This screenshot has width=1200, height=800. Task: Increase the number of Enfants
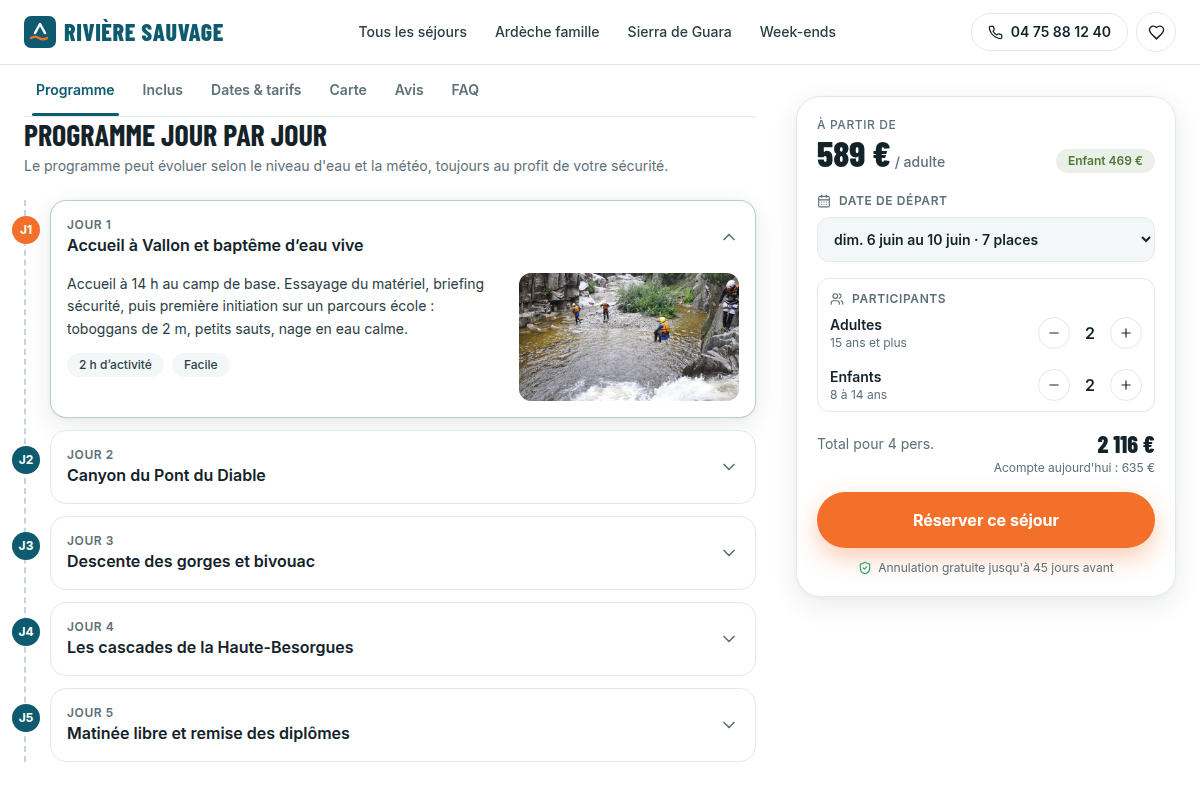coord(1126,385)
